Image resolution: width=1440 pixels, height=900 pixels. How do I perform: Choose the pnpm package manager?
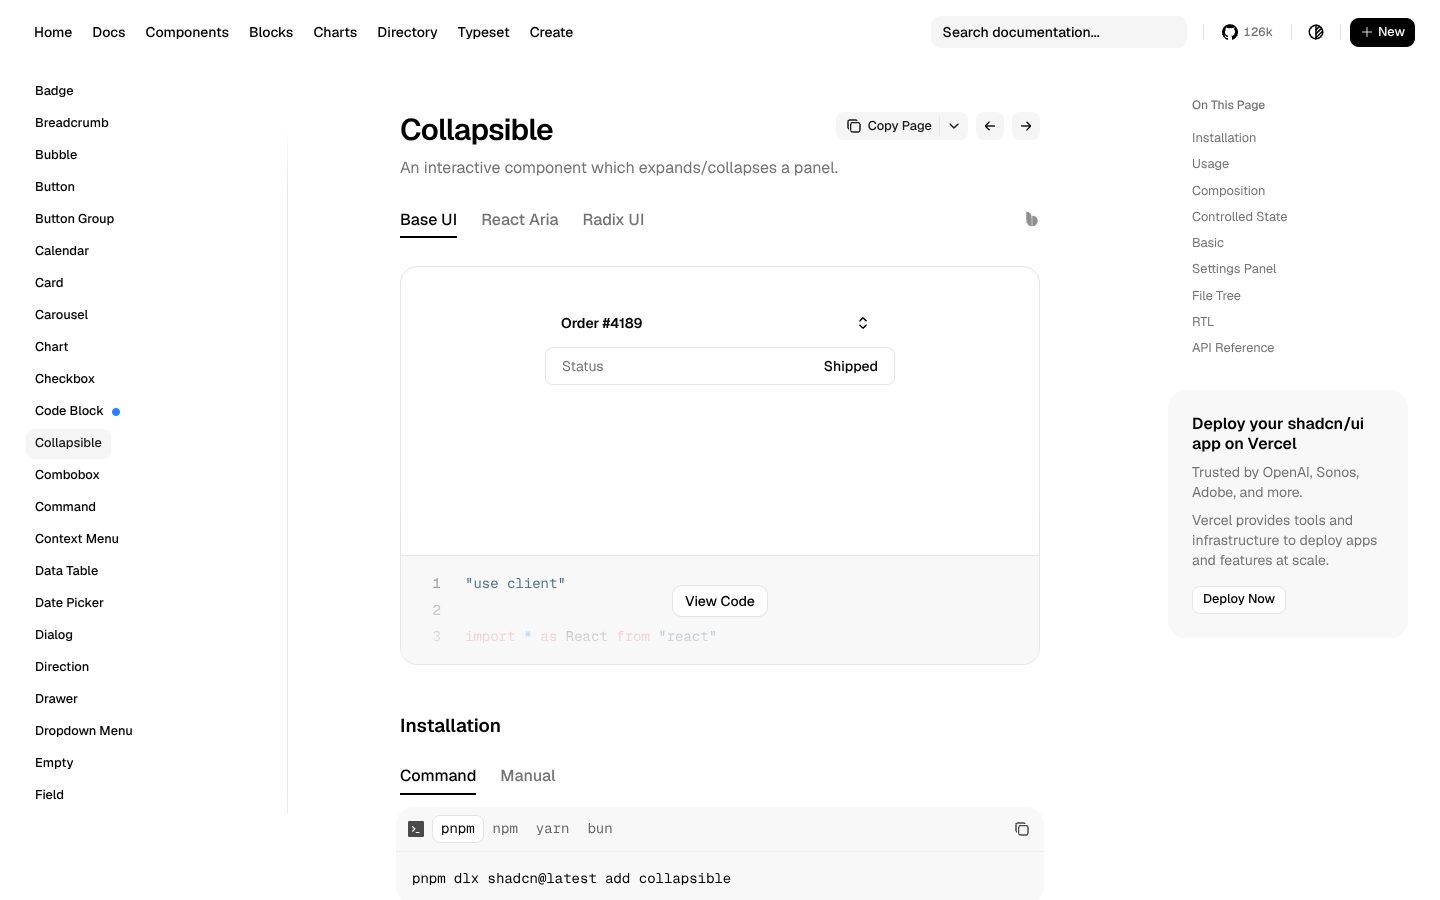pyautogui.click(x=458, y=829)
